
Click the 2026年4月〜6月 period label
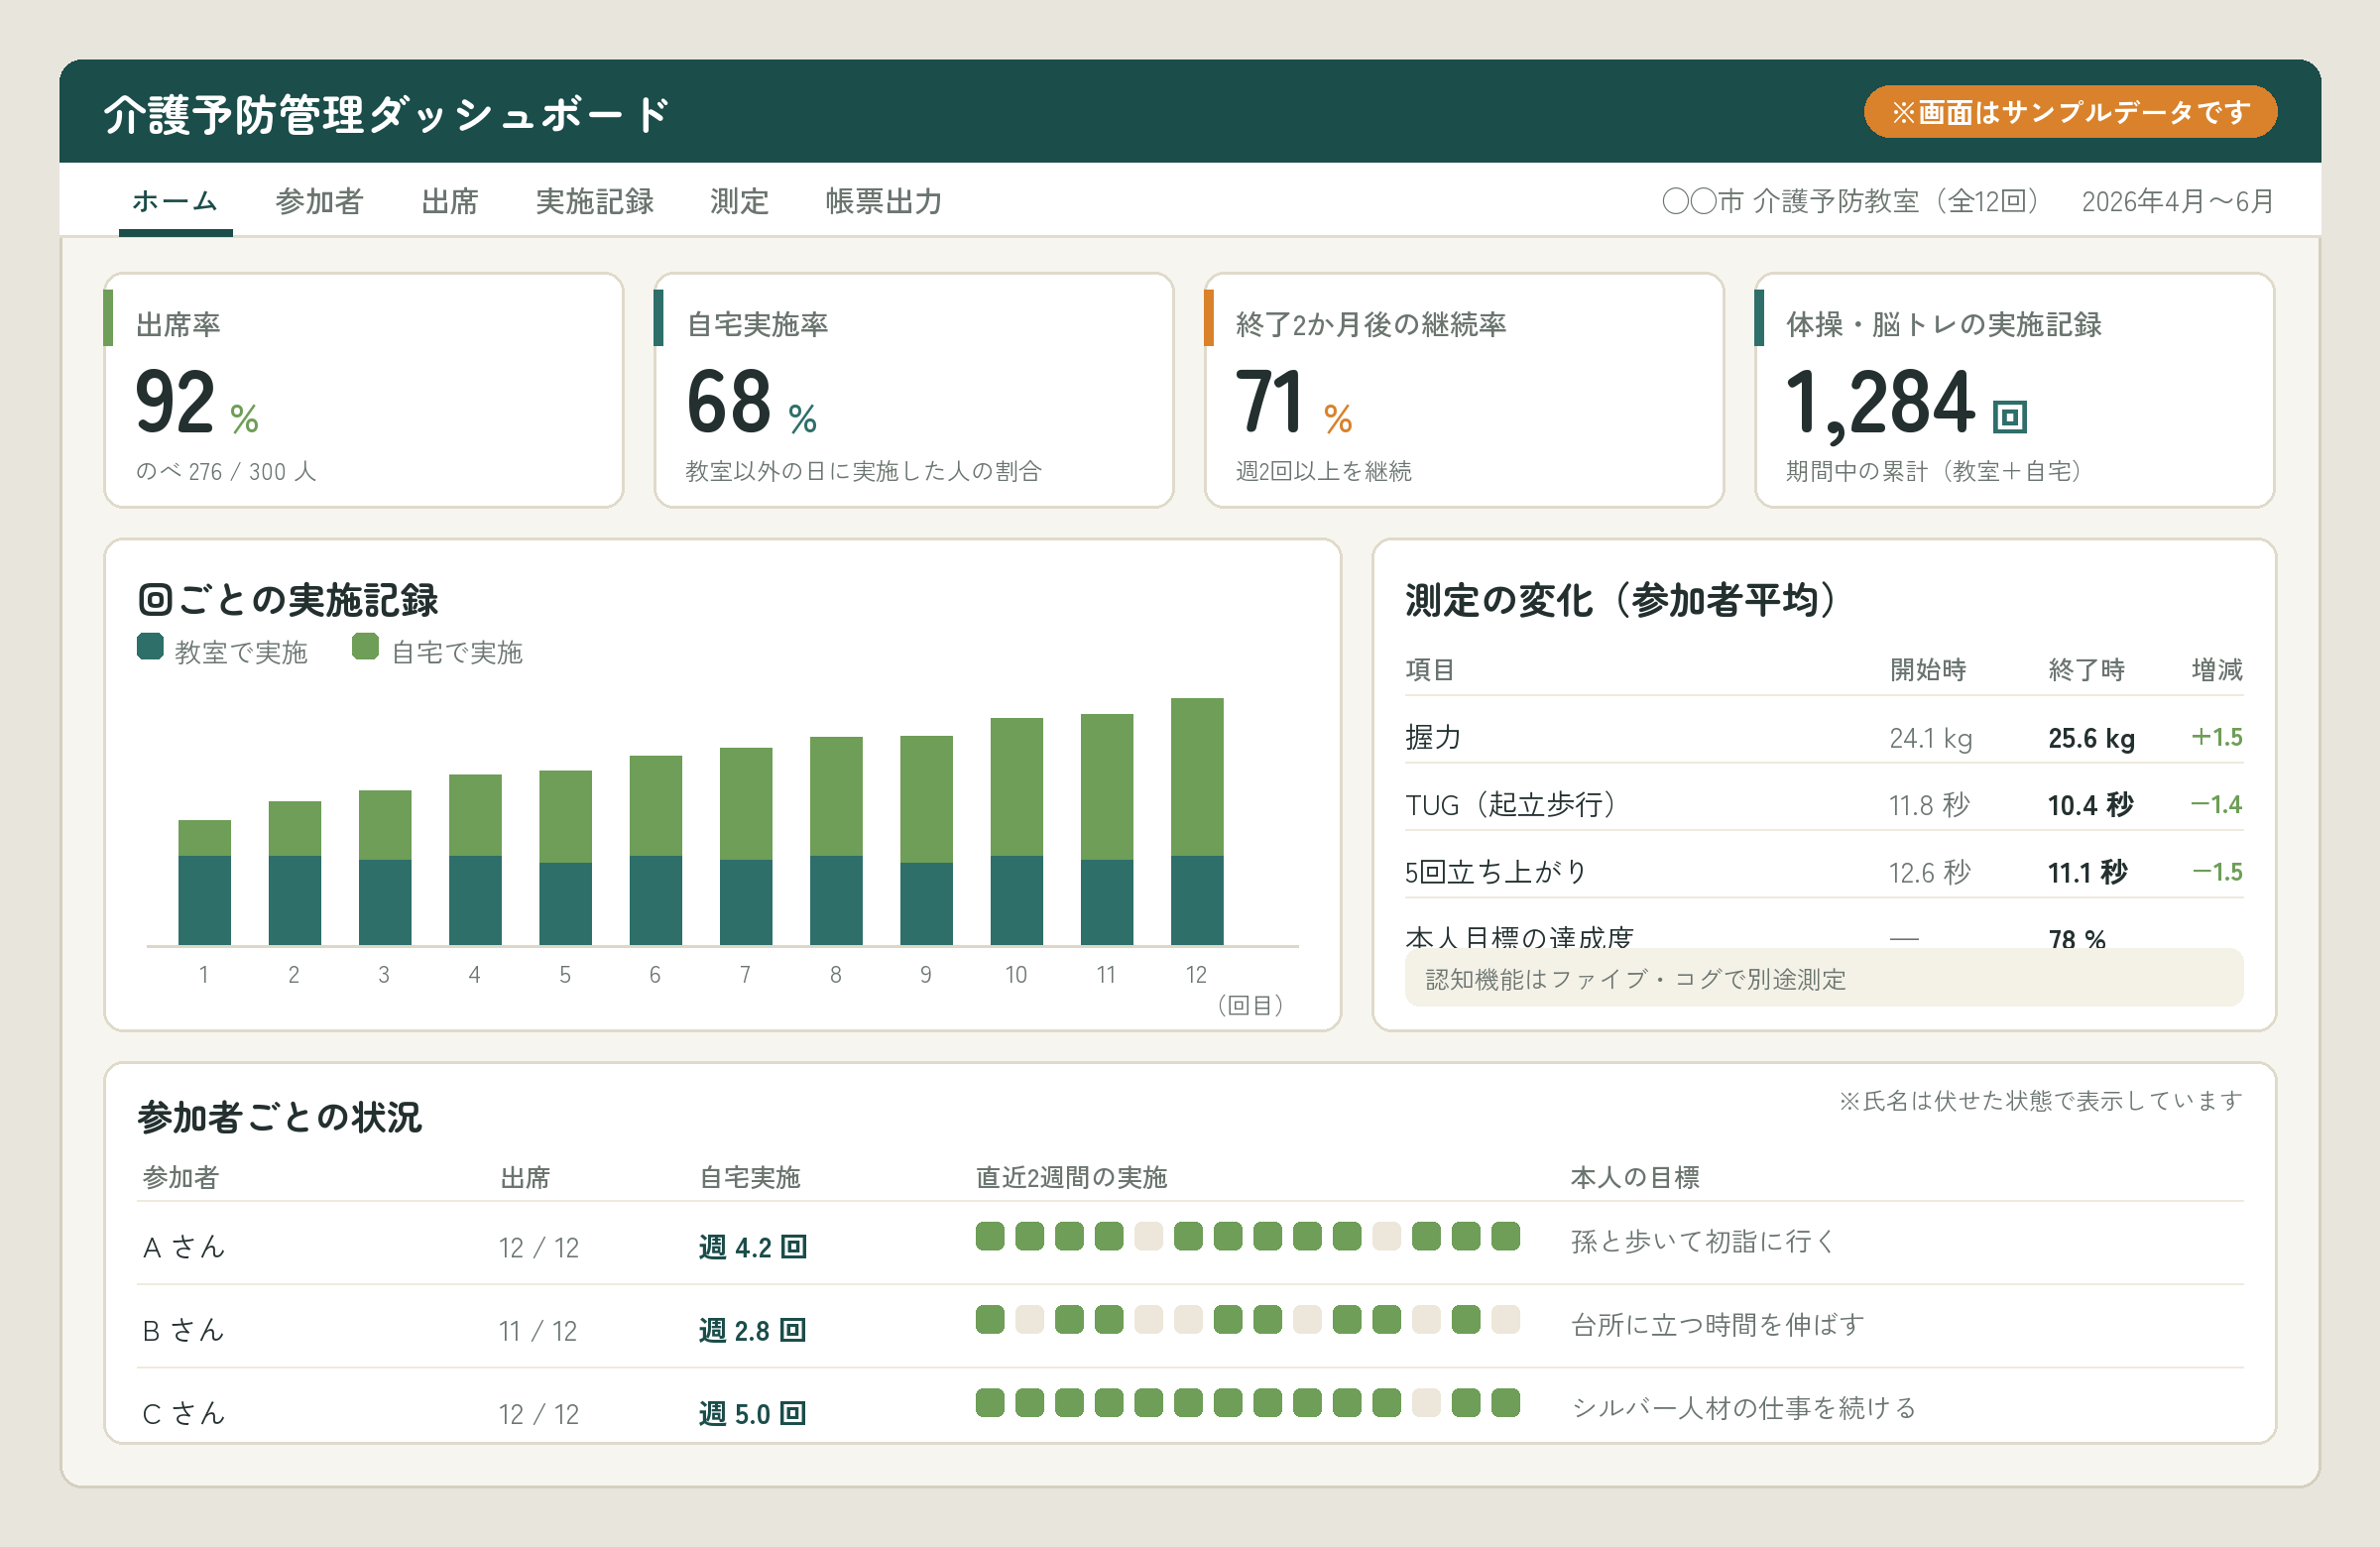(x=2177, y=201)
